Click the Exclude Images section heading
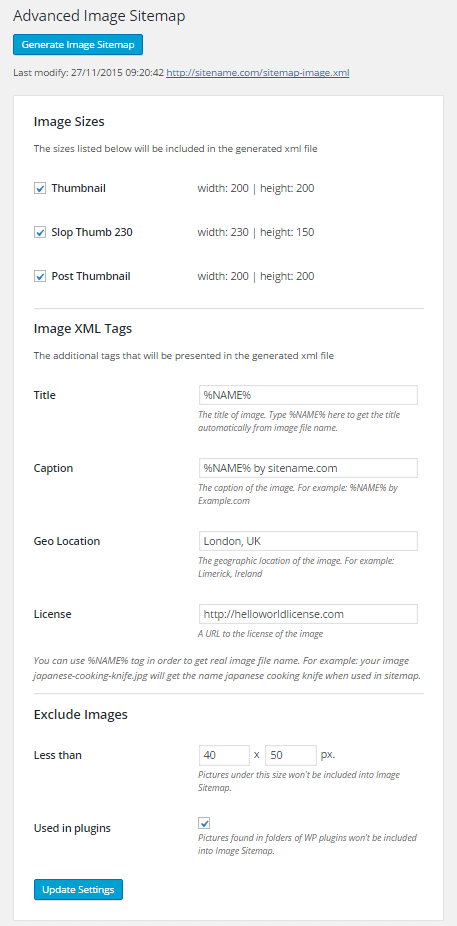Viewport: 457px width, 926px height. pos(81,715)
